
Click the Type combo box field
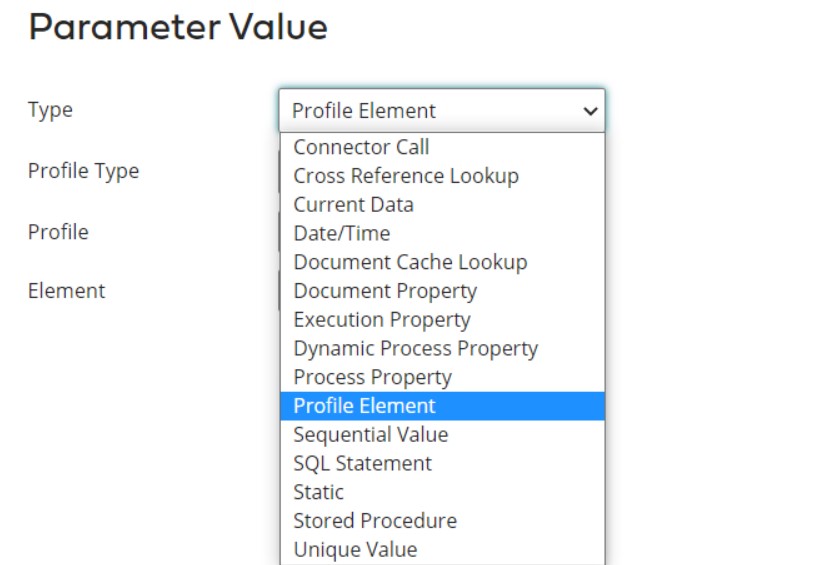coord(430,111)
